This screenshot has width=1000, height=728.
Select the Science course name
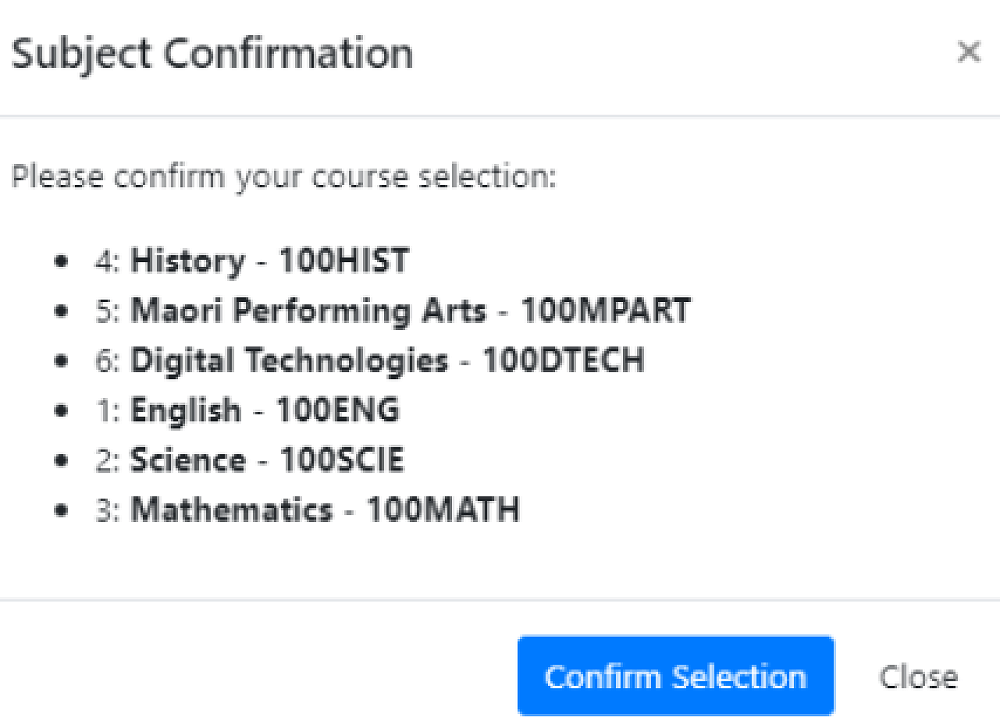[188, 461]
